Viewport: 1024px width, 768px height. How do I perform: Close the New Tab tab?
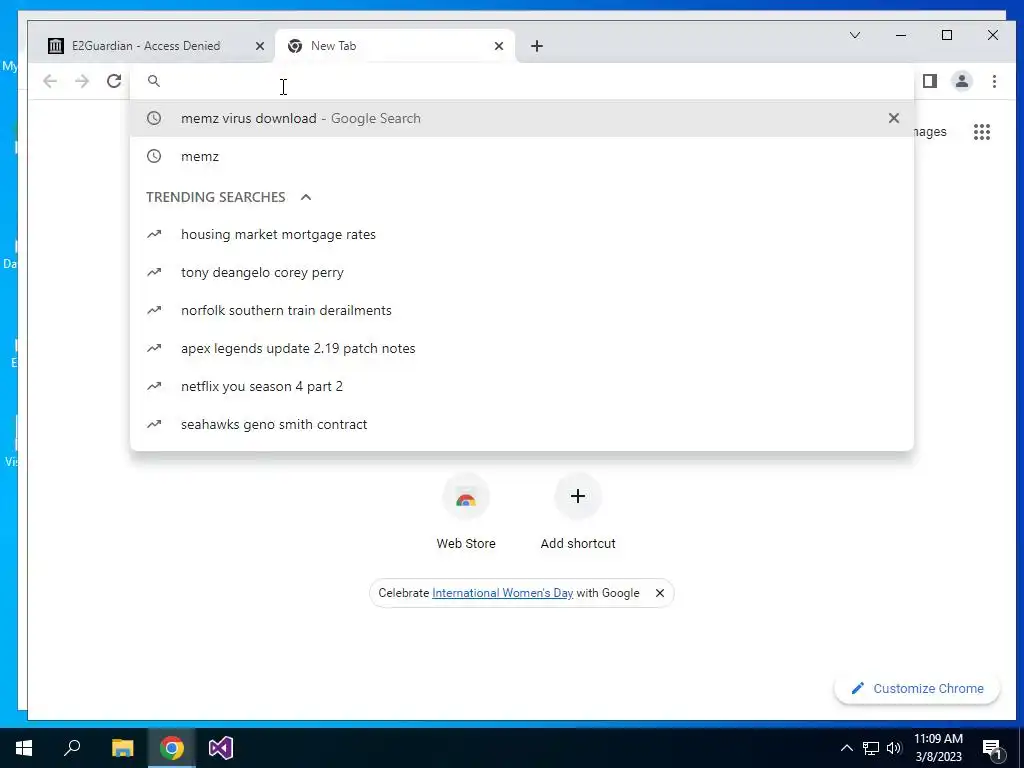tap(498, 46)
